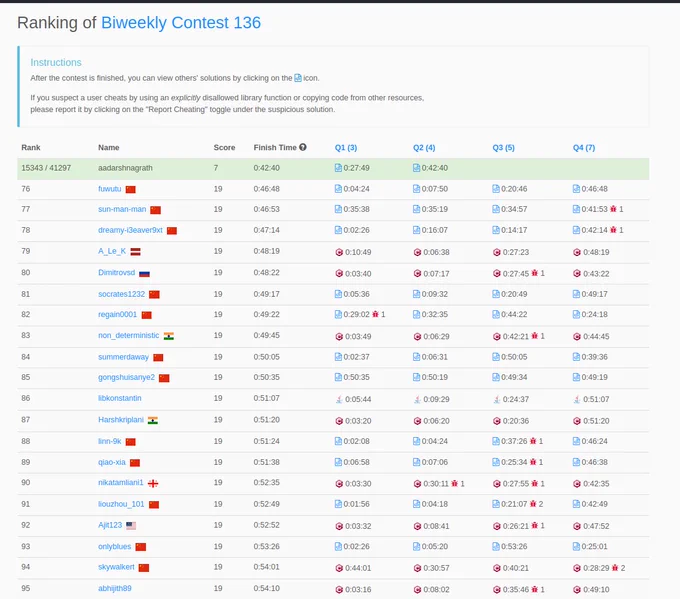Open A_Le_K user profile
This screenshot has height=599, width=680.
tap(112, 251)
